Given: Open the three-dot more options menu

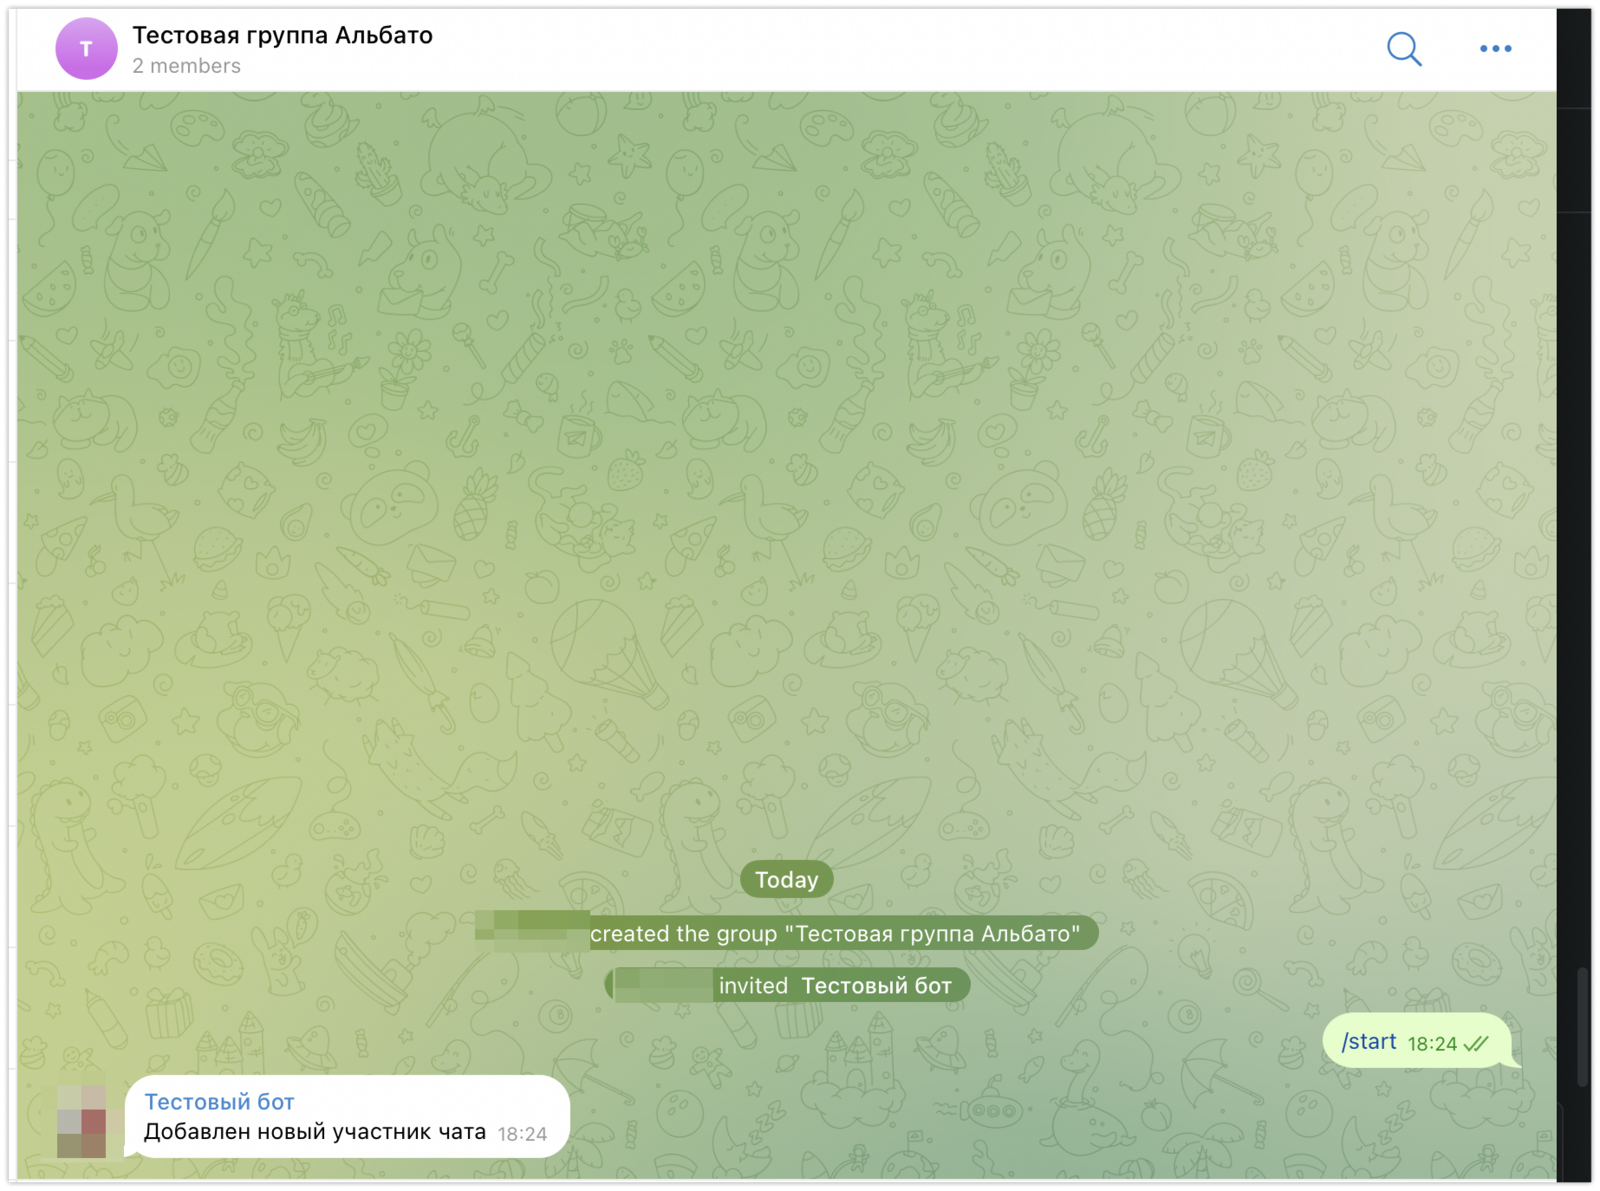Looking at the screenshot, I should (x=1495, y=48).
